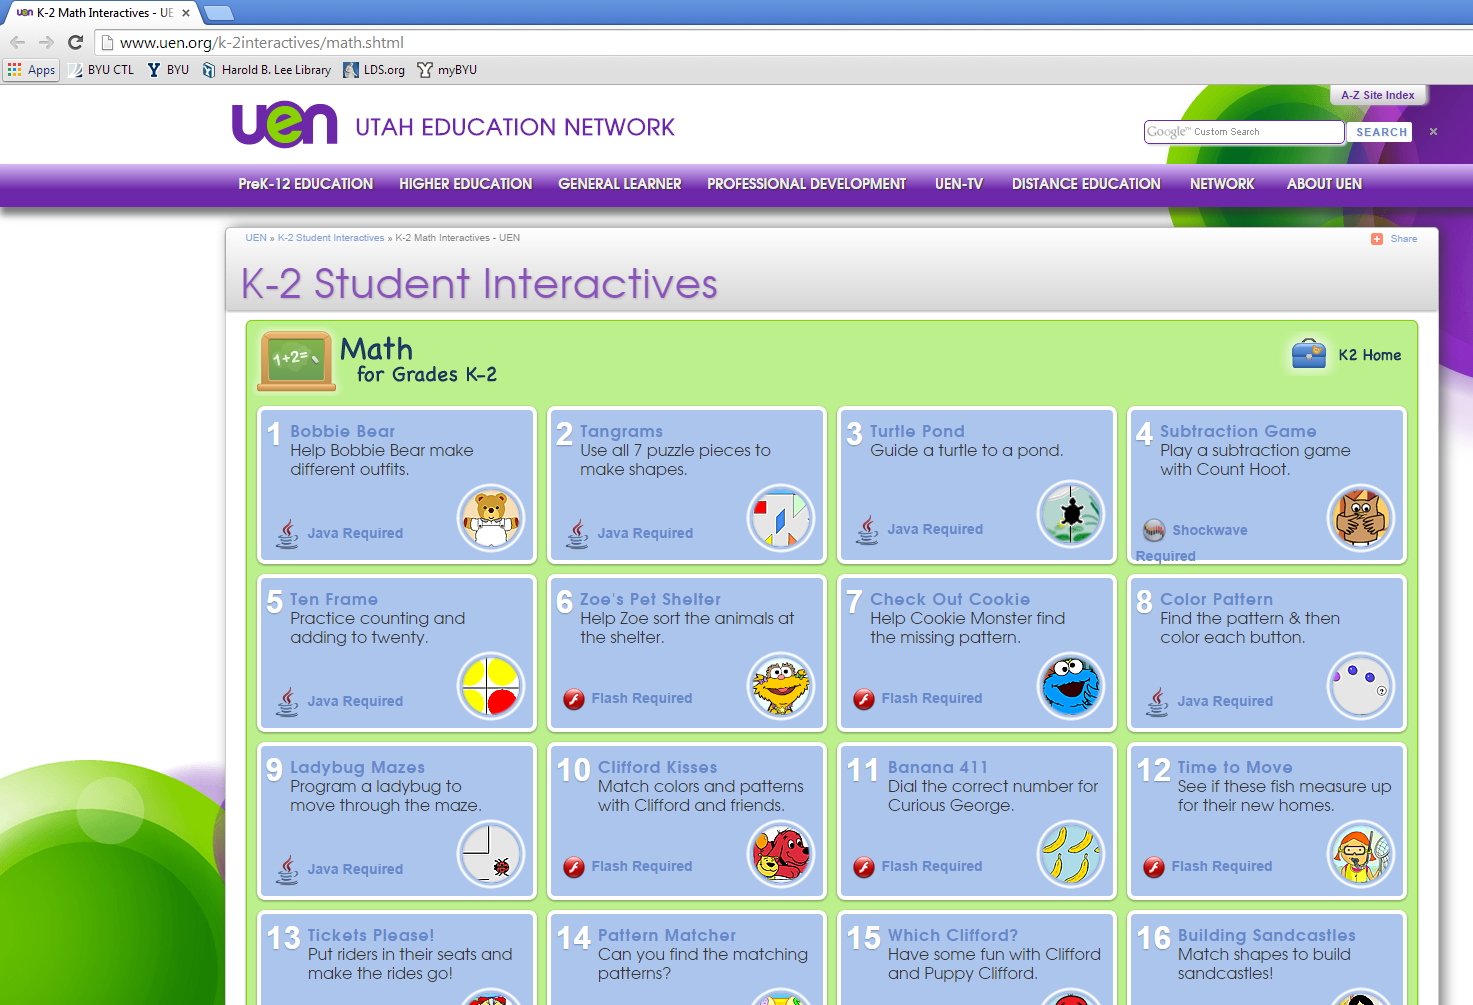Viewport: 1473px width, 1005px height.
Task: Open the Harold B. Lee Library bookmark
Action: click(266, 70)
